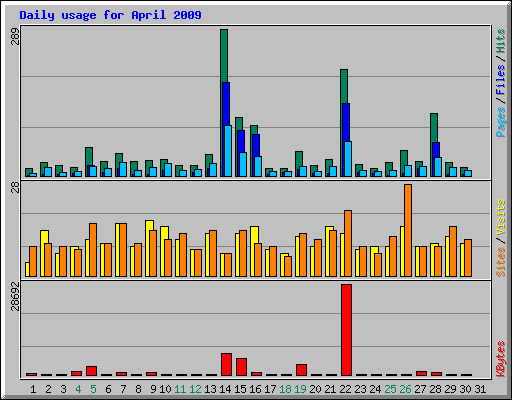Image resolution: width=512 pixels, height=400 pixels.
Task: Click day '1' on the x-axis
Action: point(33,389)
